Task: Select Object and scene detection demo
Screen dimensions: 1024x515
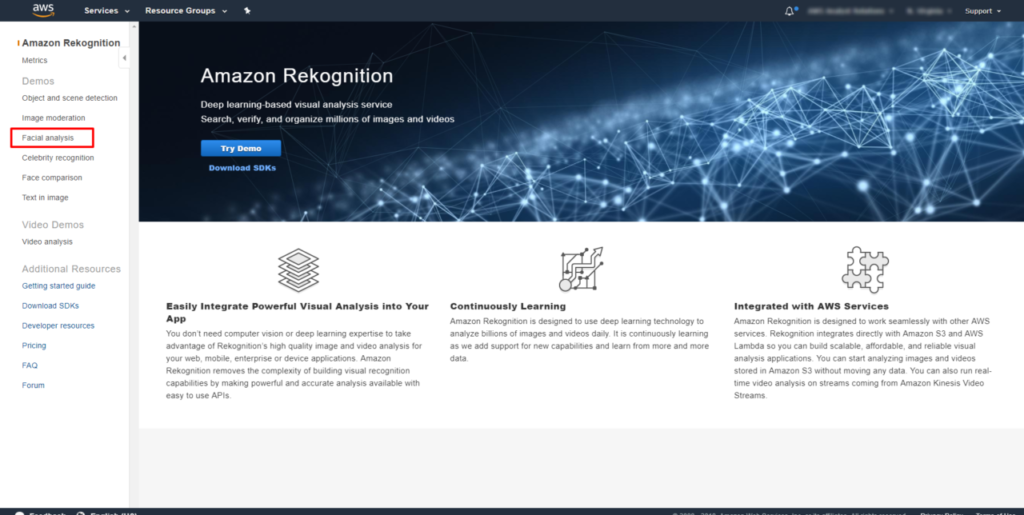Action: (x=70, y=98)
